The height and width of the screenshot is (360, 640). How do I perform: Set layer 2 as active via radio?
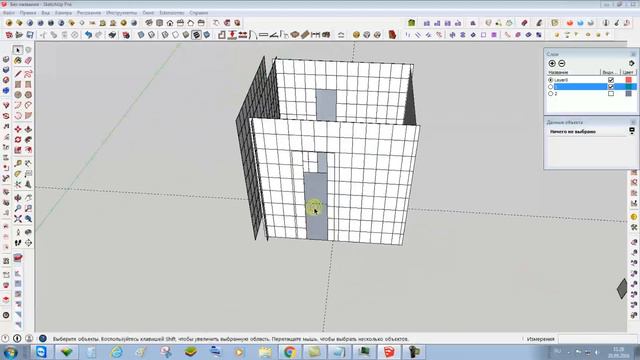click(551, 93)
